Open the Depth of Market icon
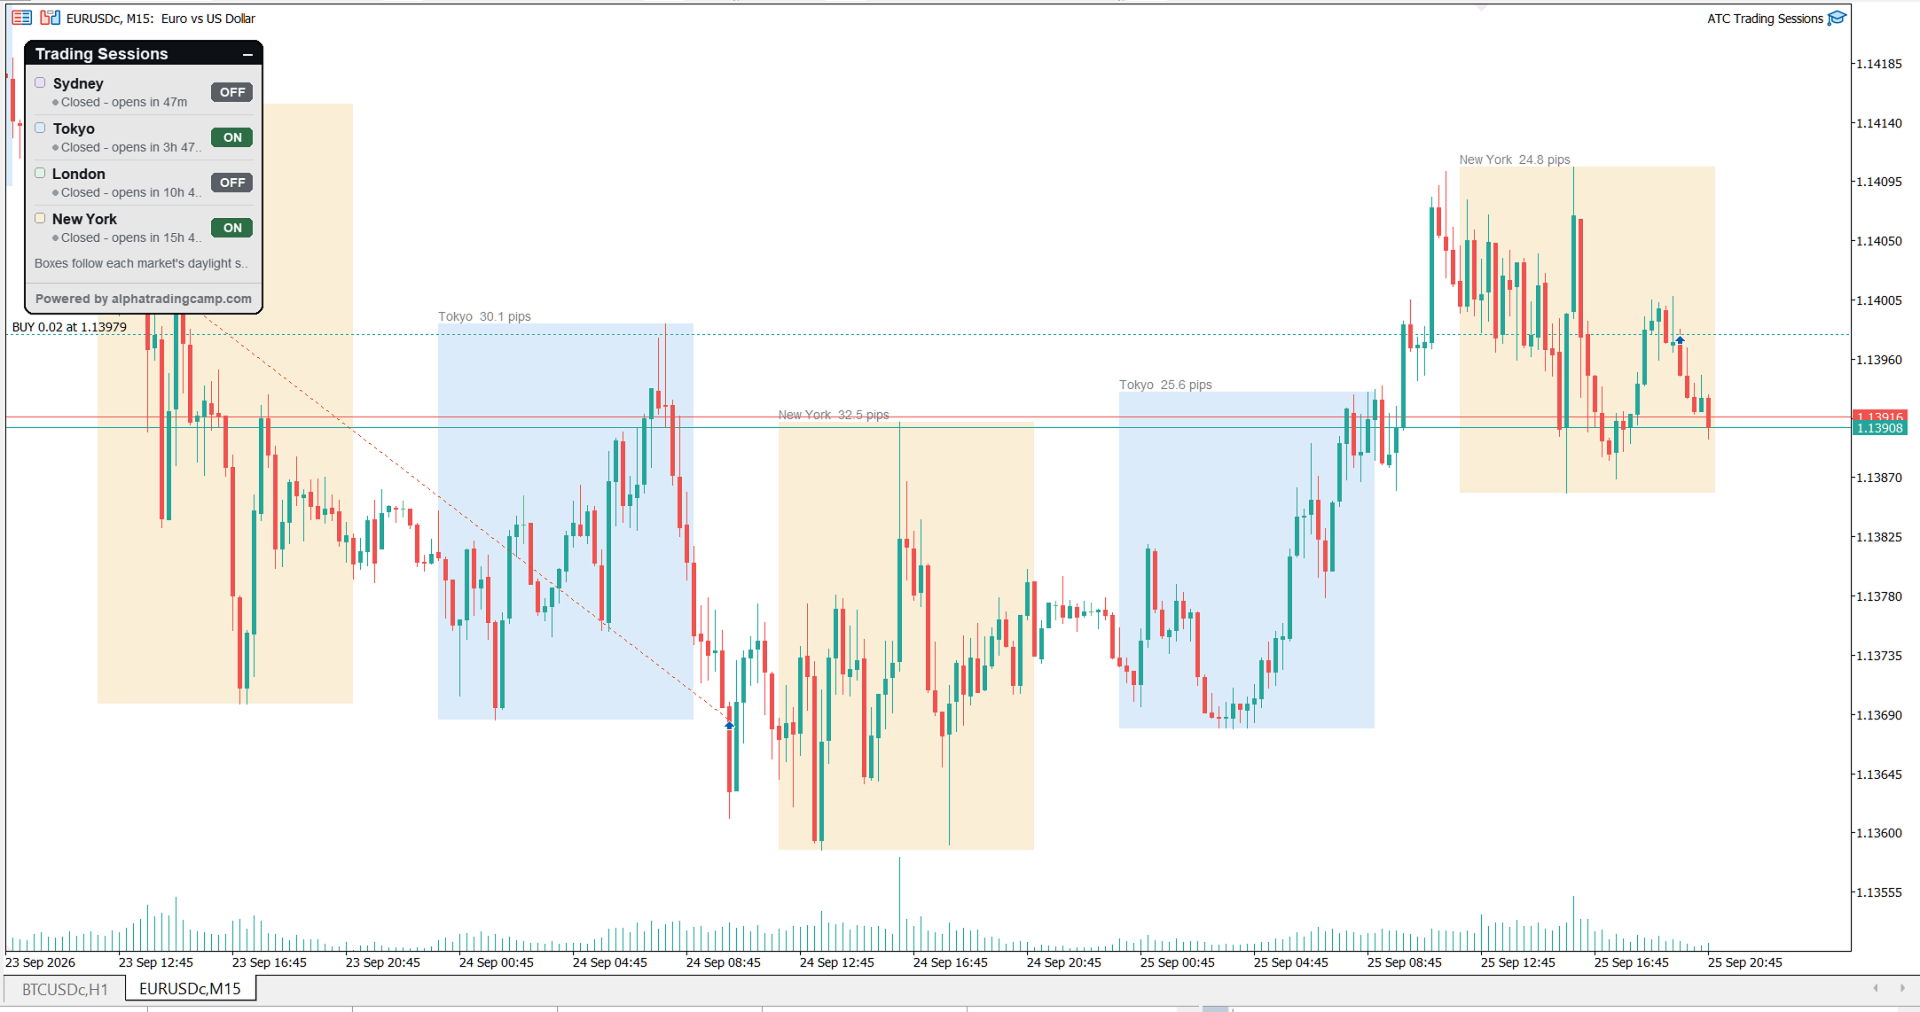 [x=50, y=18]
